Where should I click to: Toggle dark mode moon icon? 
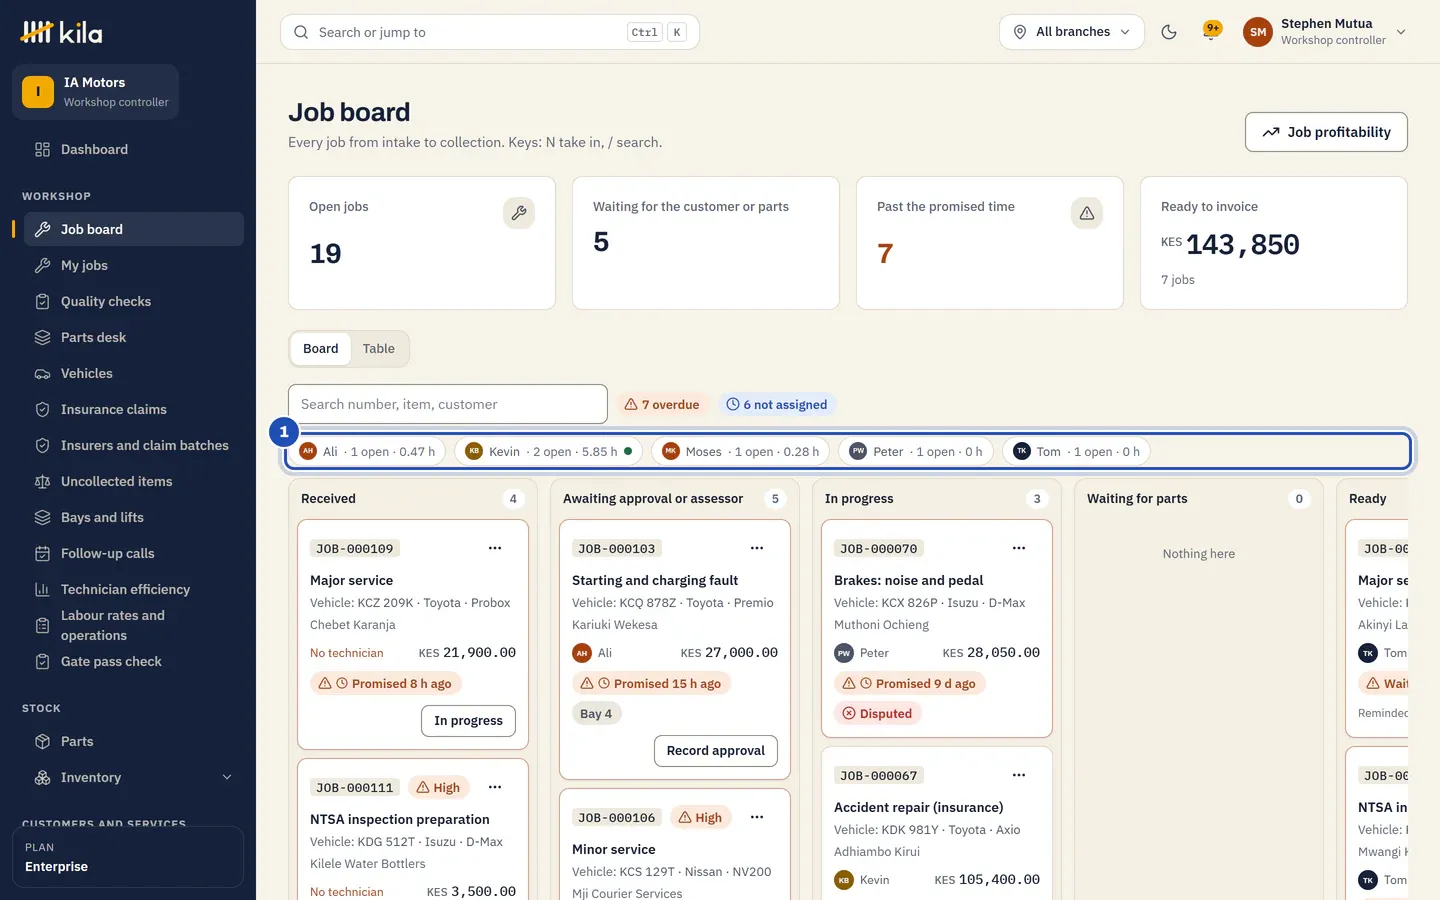tap(1168, 32)
